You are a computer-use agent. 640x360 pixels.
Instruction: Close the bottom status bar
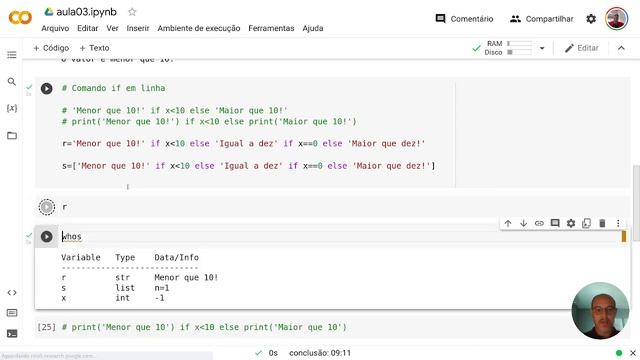click(x=633, y=353)
